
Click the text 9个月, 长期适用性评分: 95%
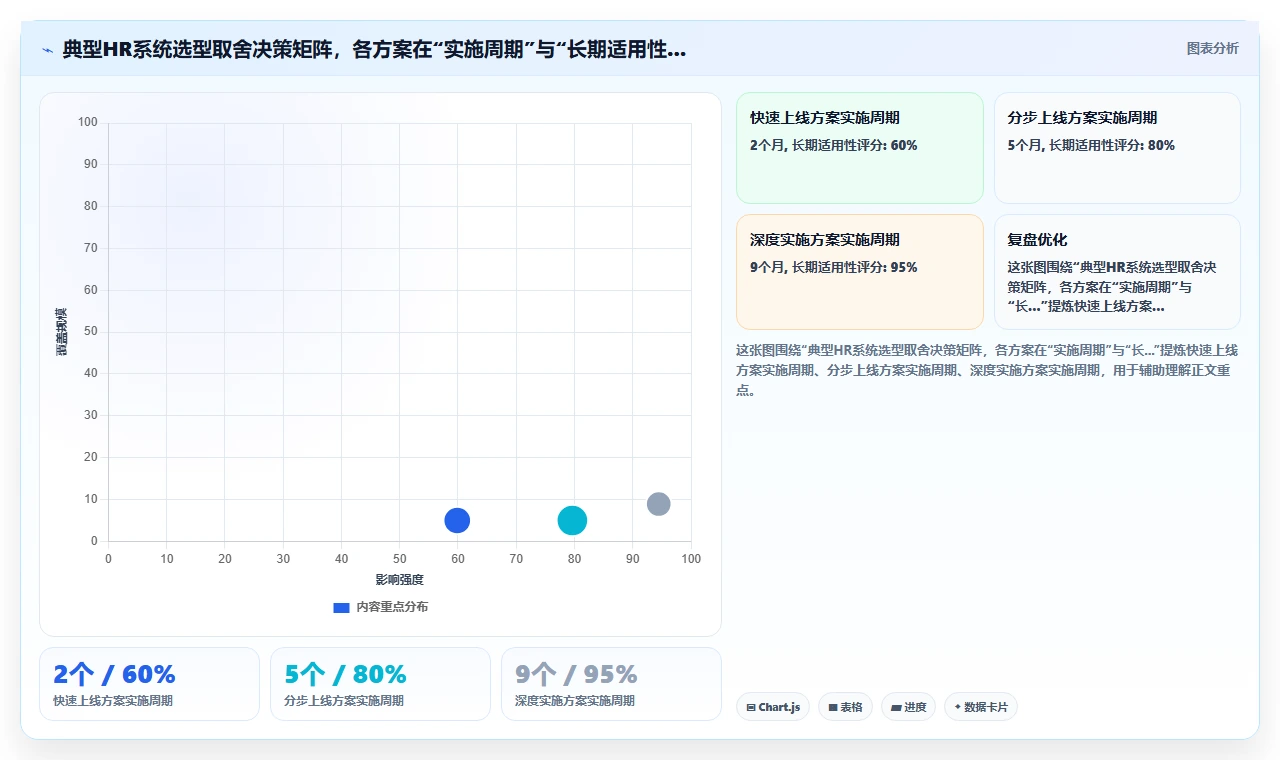(833, 267)
